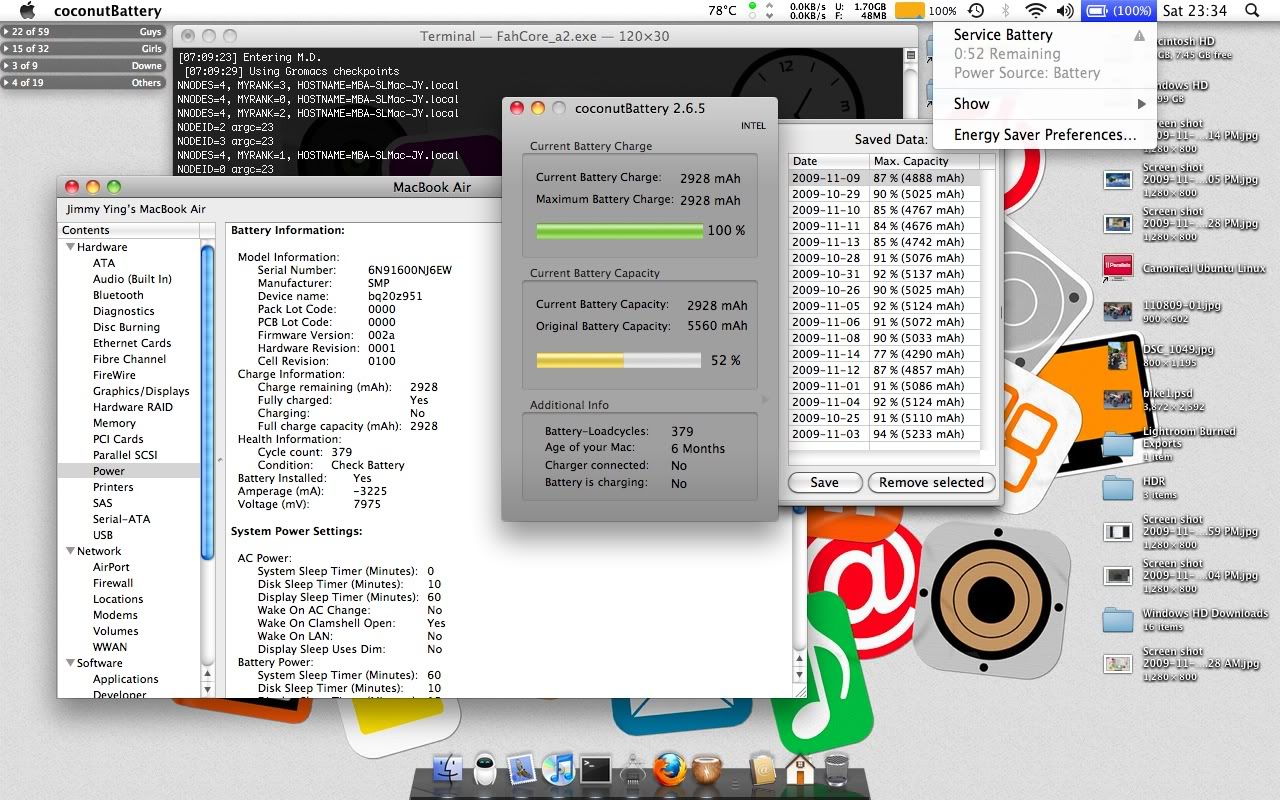Sort saved data by Date column
Screen dimensions: 1280x800
829,161
